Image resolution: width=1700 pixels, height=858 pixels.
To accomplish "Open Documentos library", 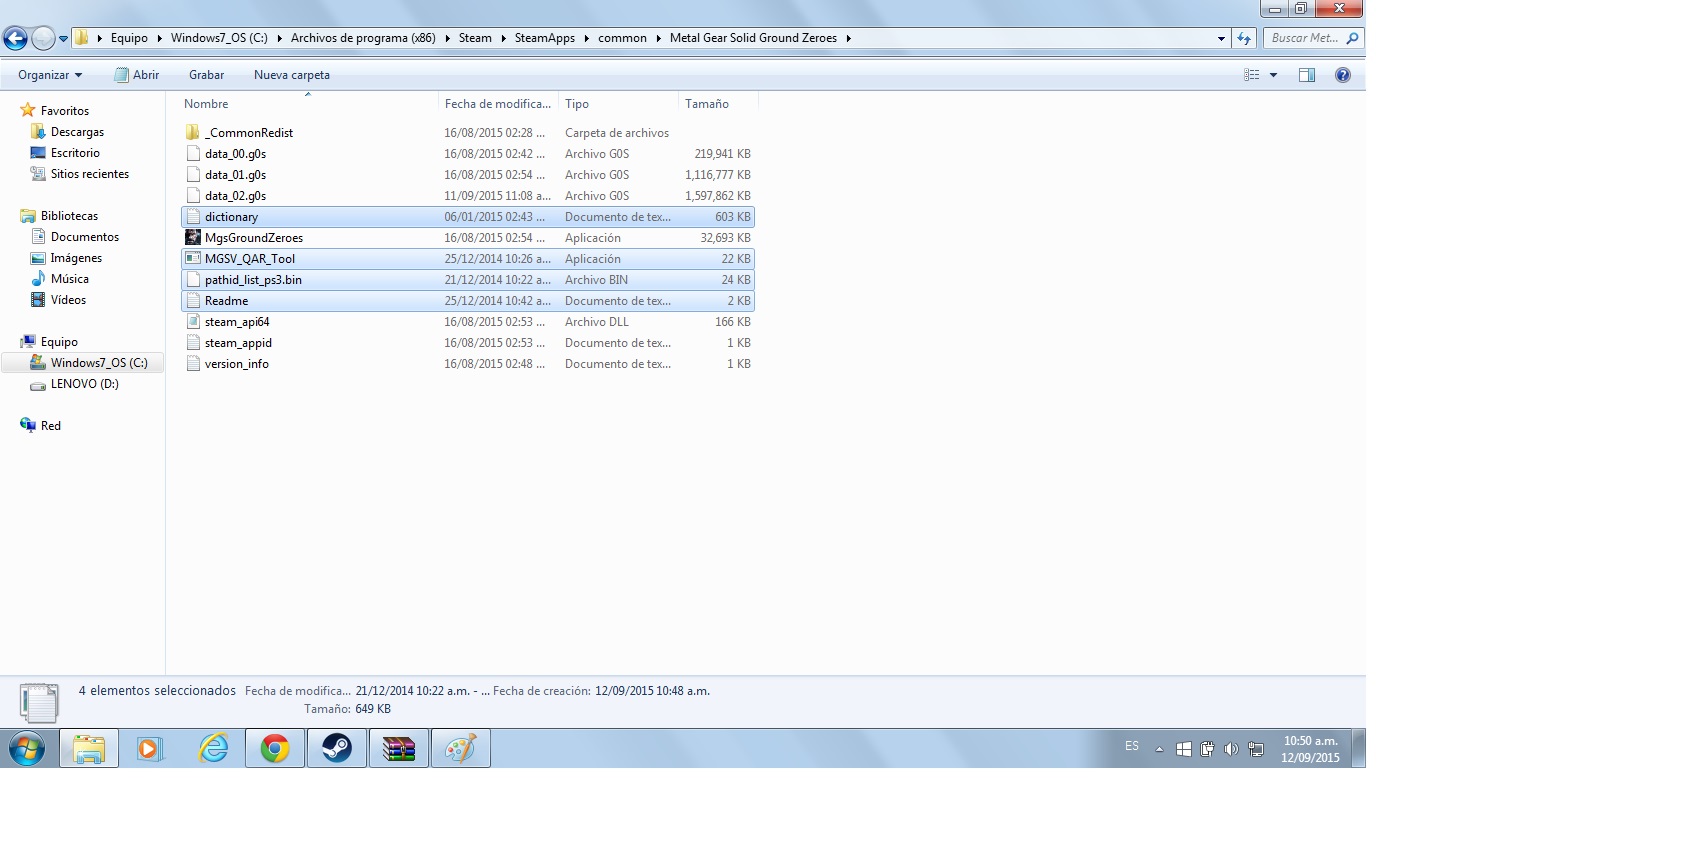I will pos(85,237).
